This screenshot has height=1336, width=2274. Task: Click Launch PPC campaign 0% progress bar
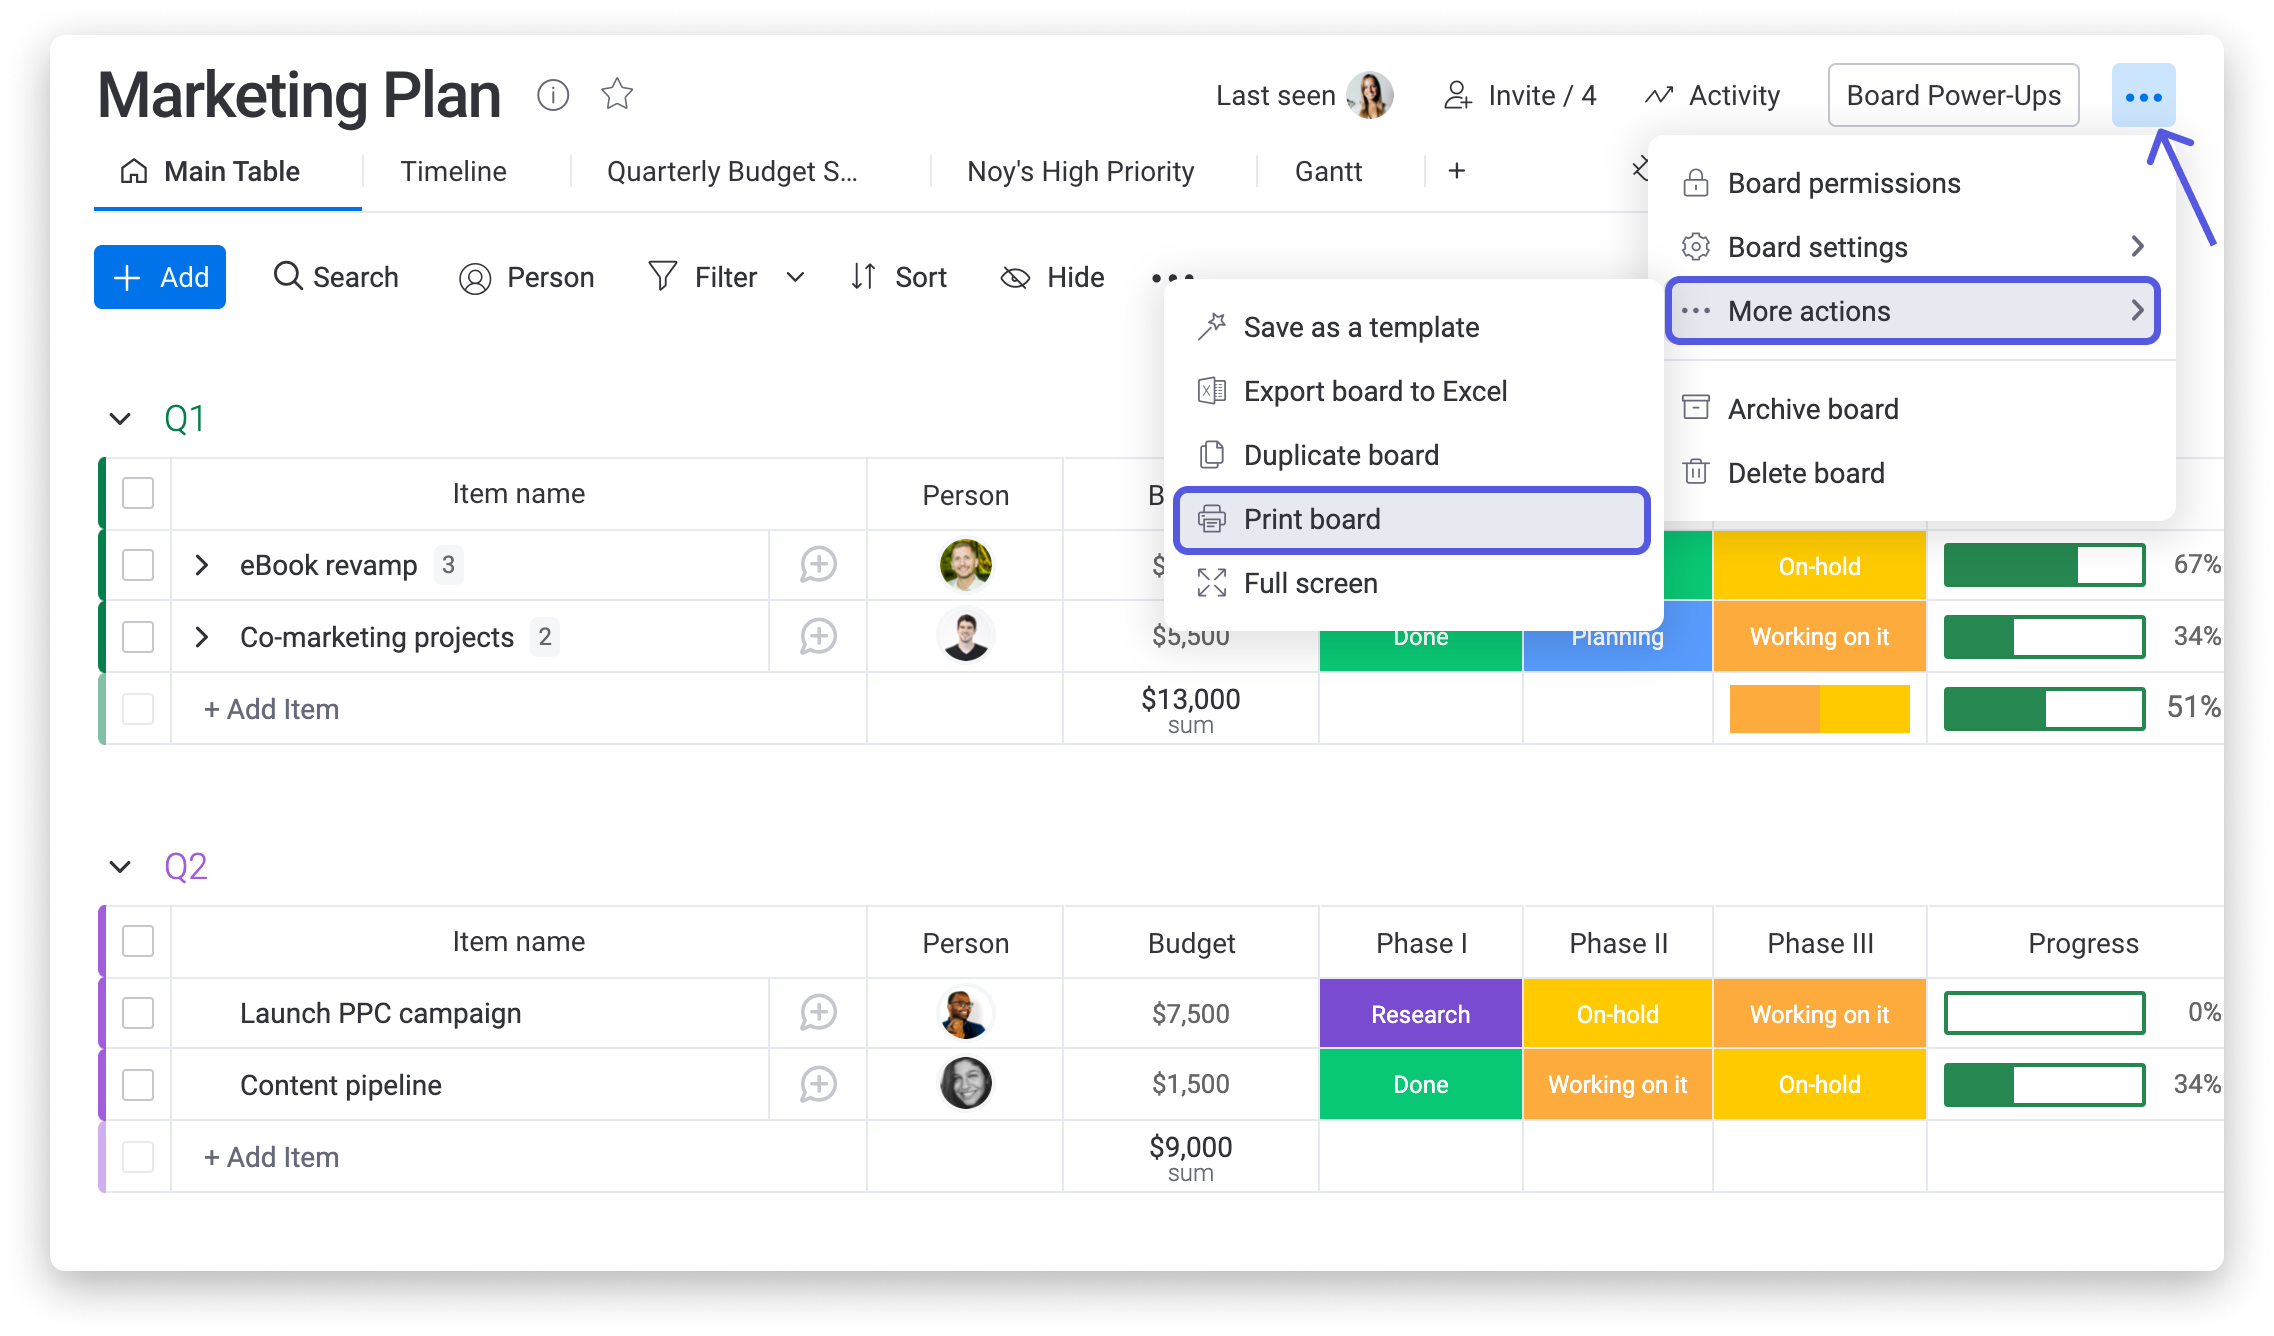tap(2044, 1013)
